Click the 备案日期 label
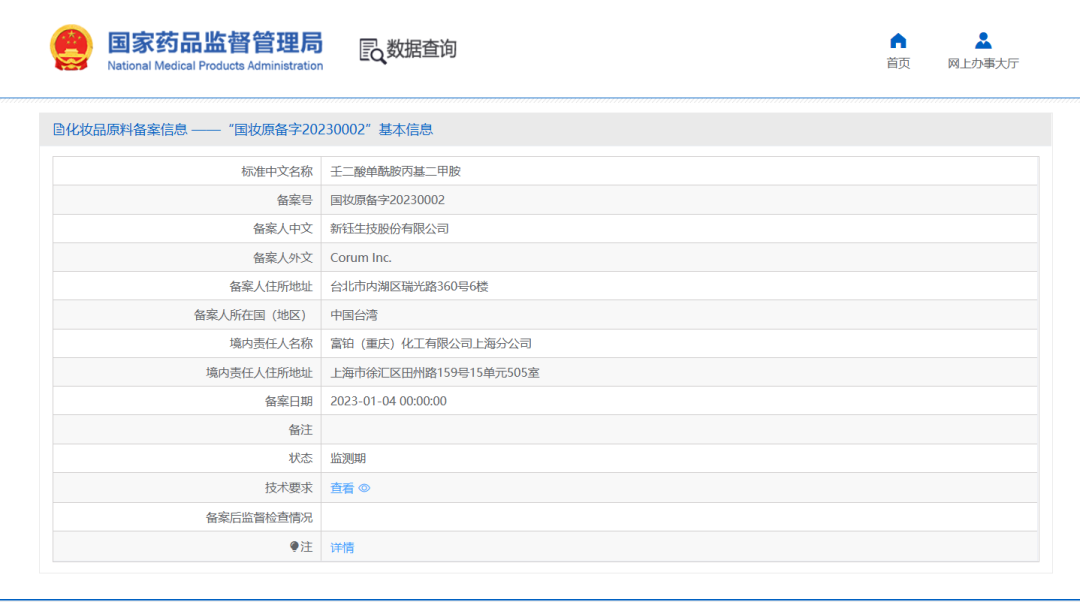 click(289, 401)
